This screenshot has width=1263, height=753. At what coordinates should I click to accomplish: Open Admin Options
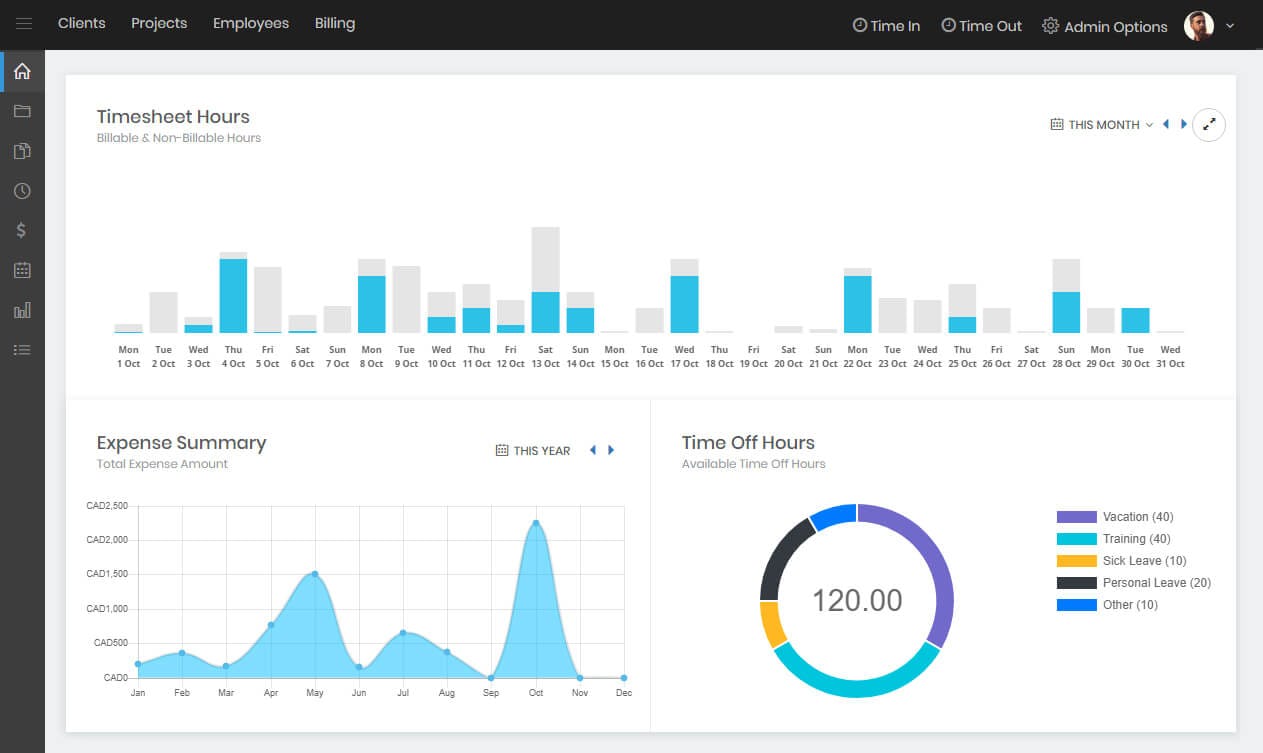1104,27
